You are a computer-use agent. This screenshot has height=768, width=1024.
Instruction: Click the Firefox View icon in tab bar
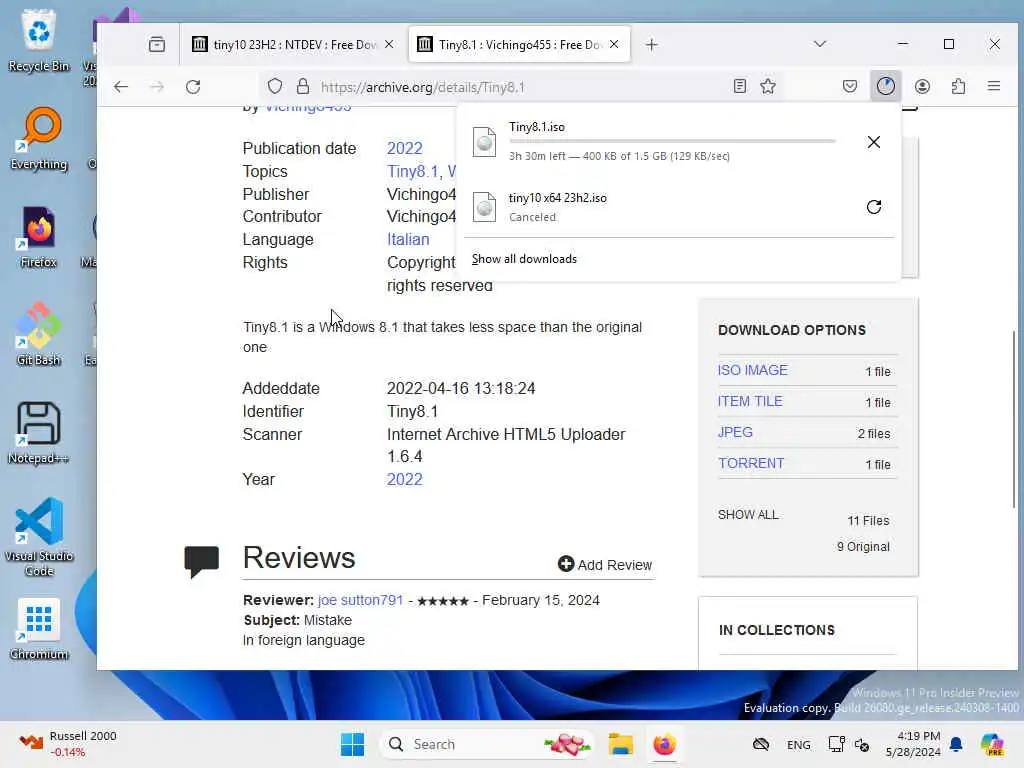tap(157, 44)
